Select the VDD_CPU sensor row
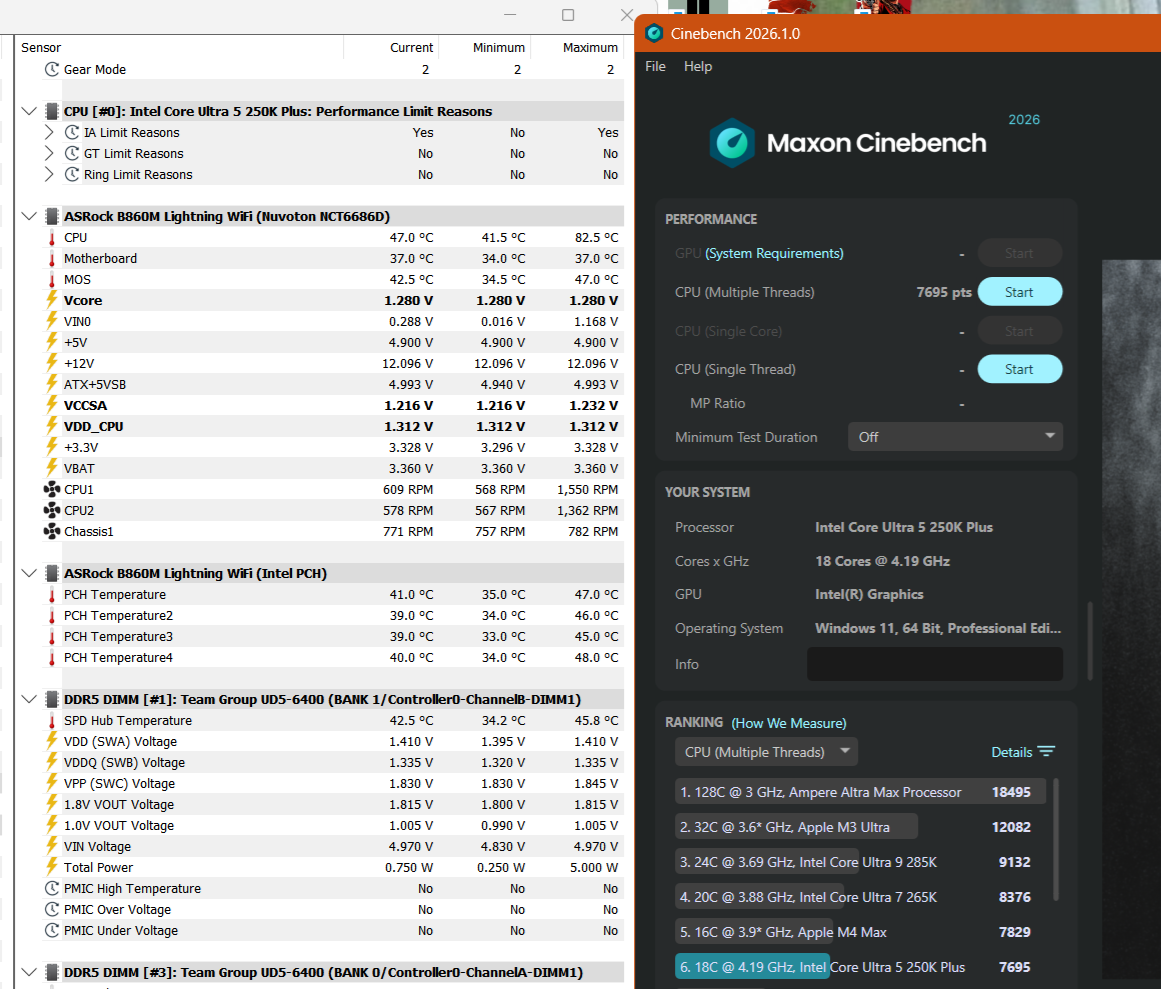This screenshot has width=1161, height=989. 333,426
